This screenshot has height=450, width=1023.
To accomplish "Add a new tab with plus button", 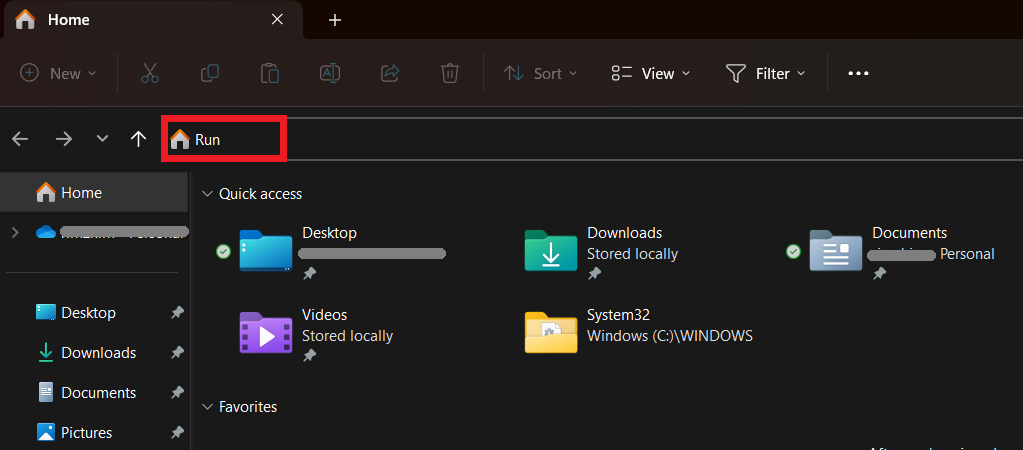I will (335, 20).
